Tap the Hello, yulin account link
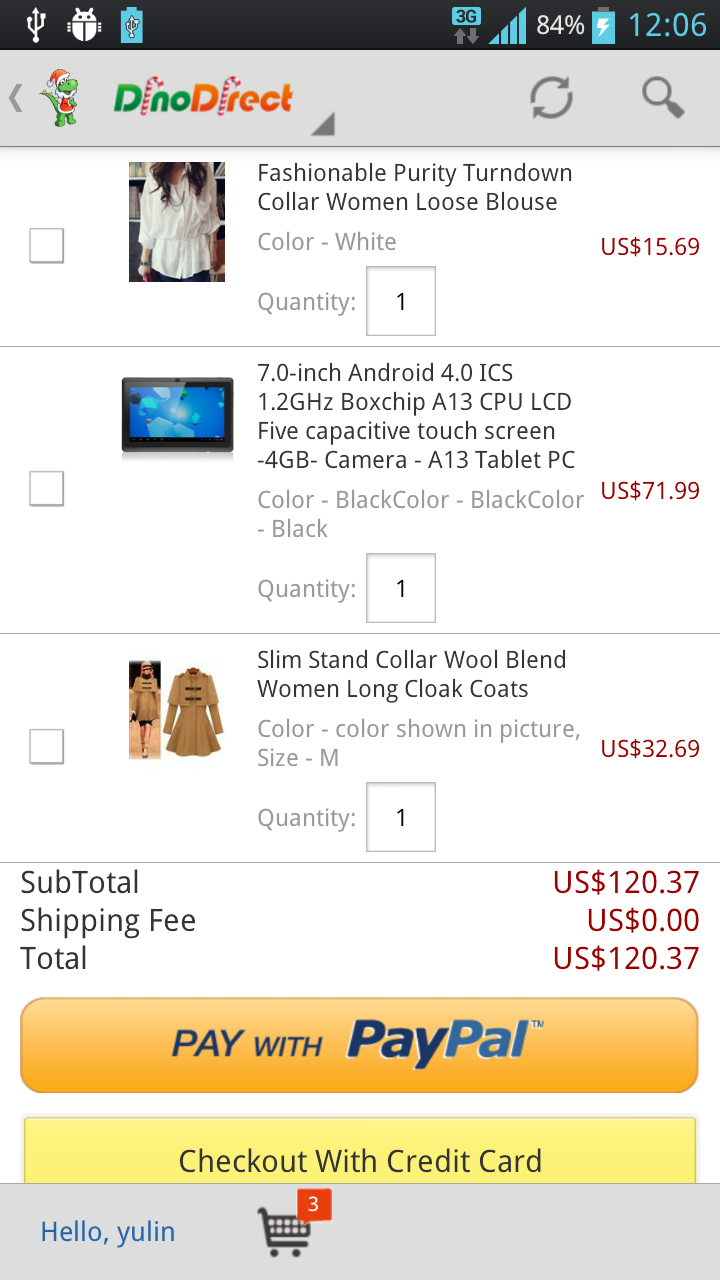 [x=108, y=1232]
